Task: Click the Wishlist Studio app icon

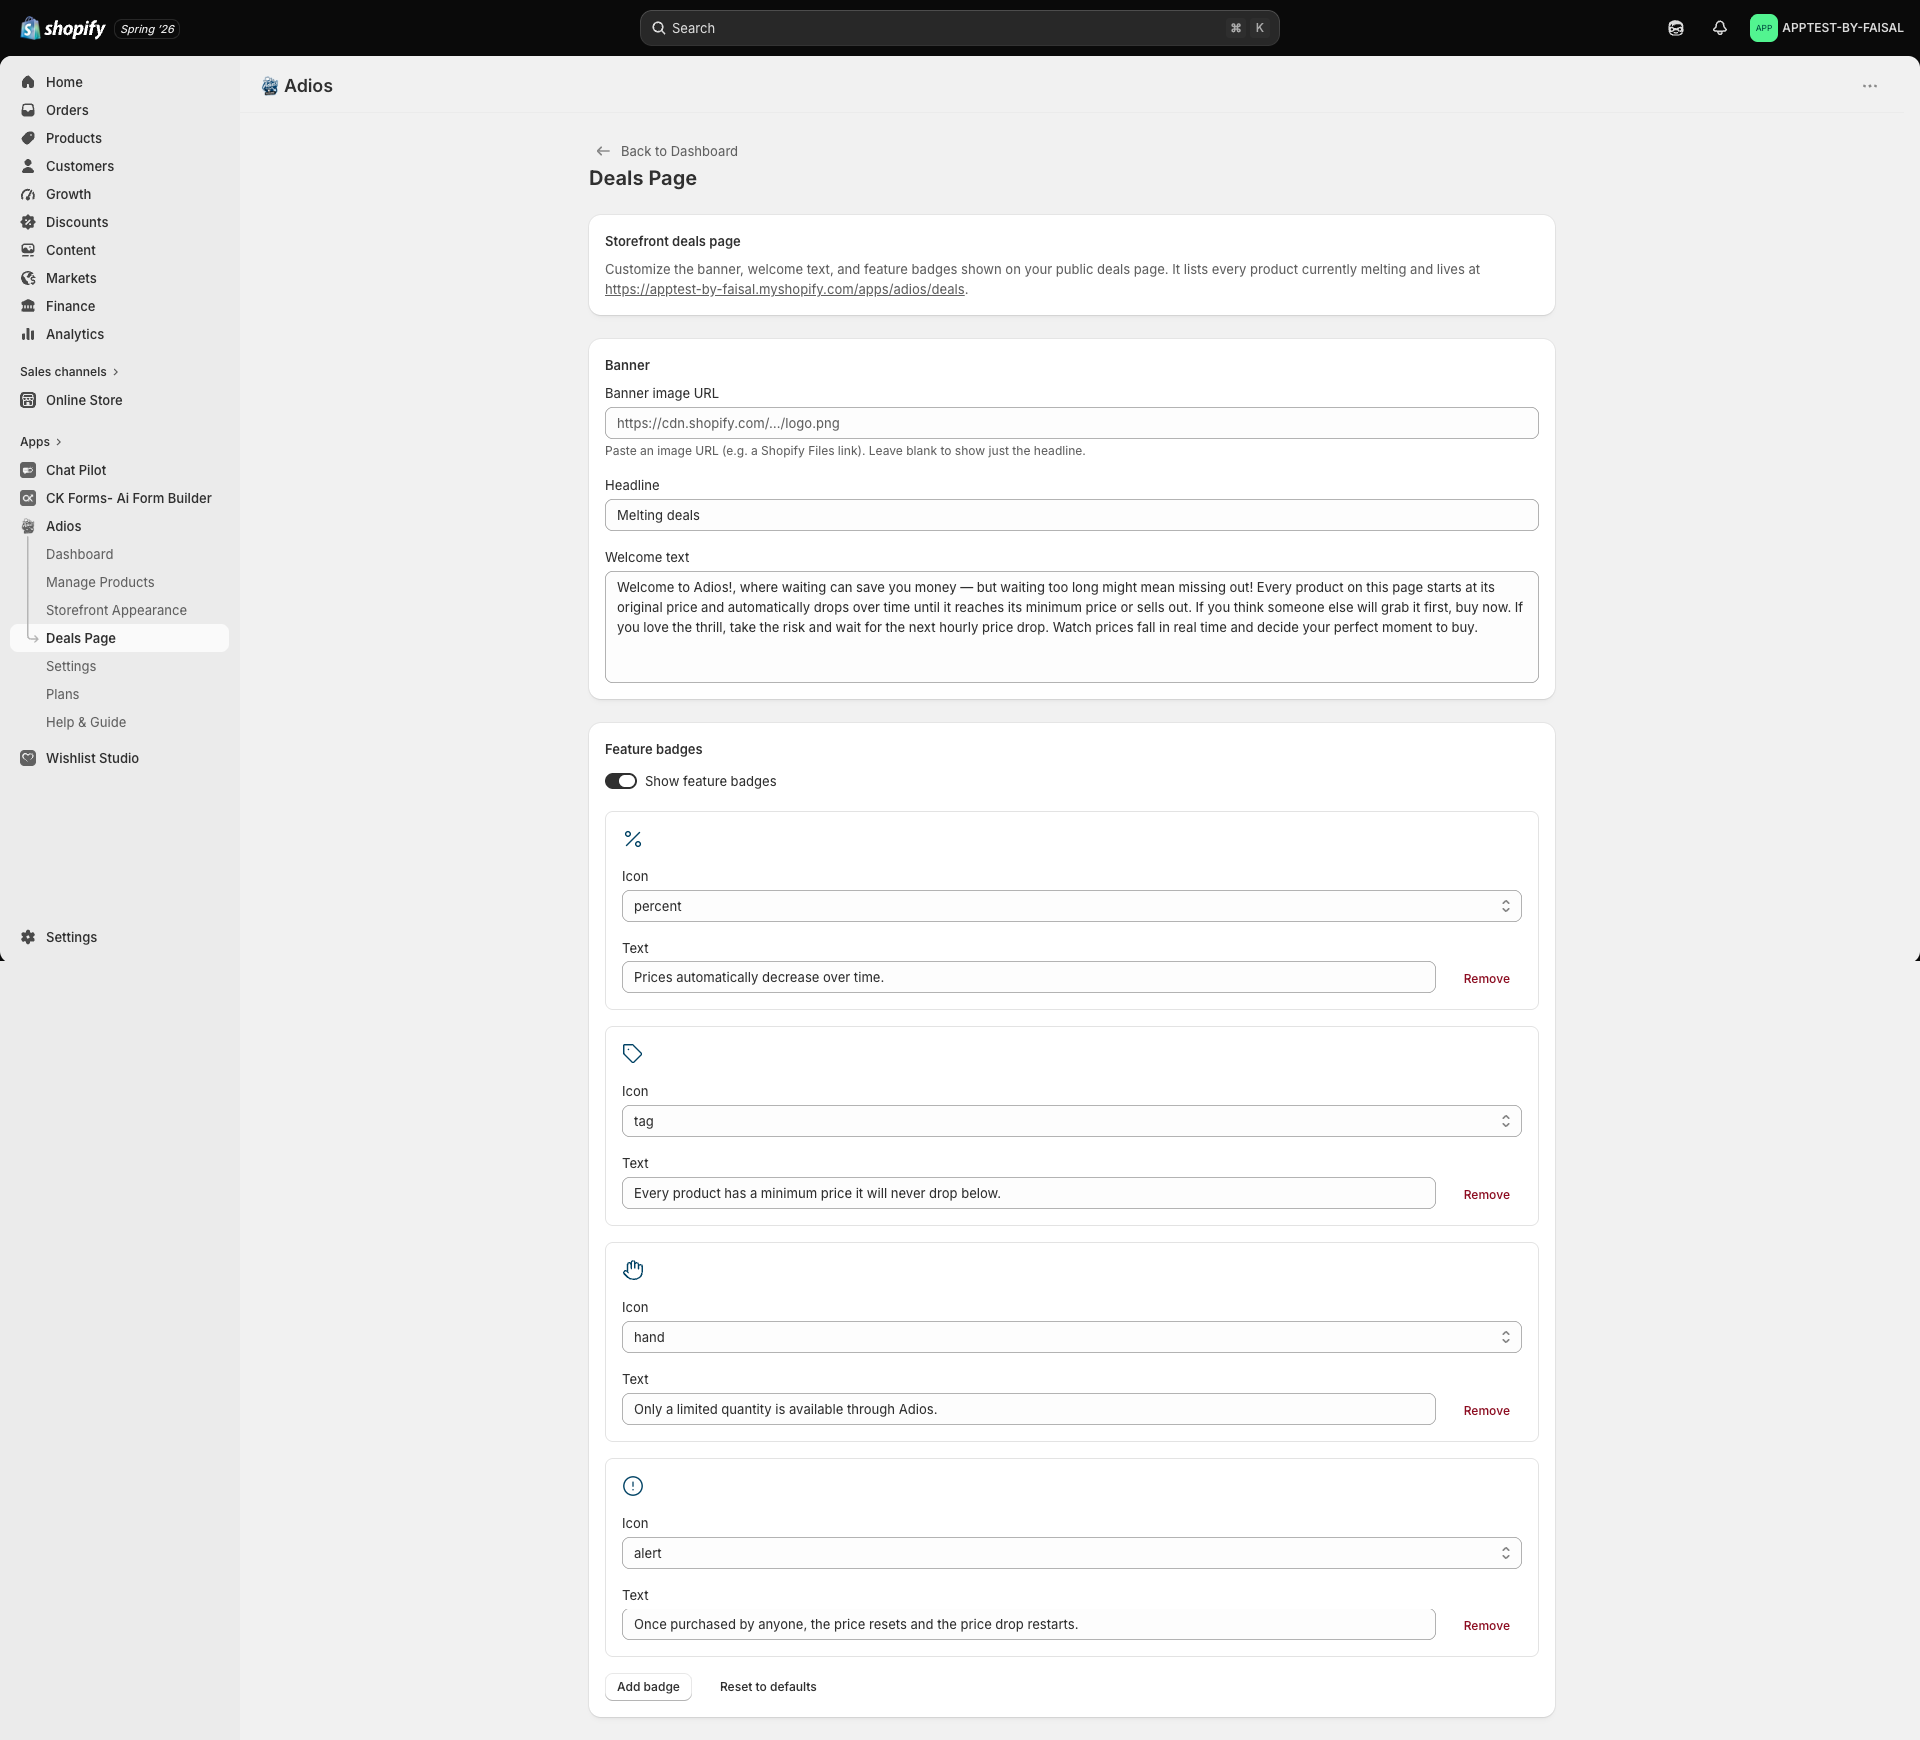Action: pyautogui.click(x=28, y=758)
